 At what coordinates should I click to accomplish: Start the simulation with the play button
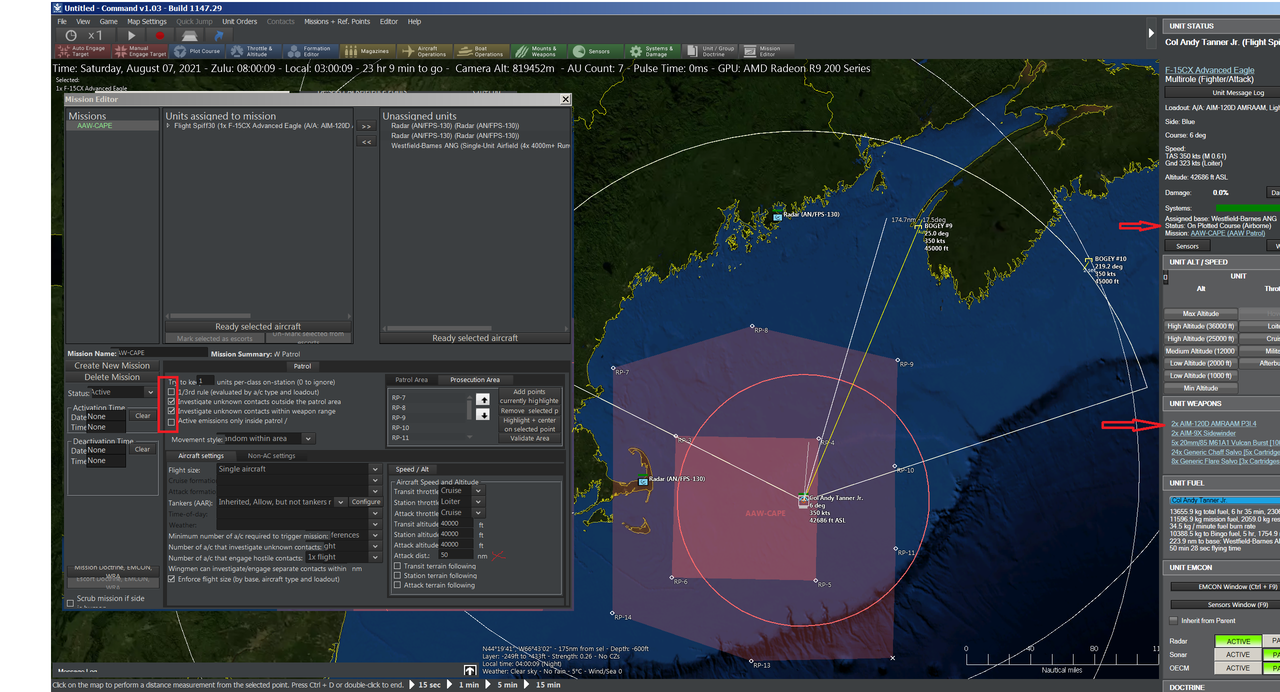(131, 35)
